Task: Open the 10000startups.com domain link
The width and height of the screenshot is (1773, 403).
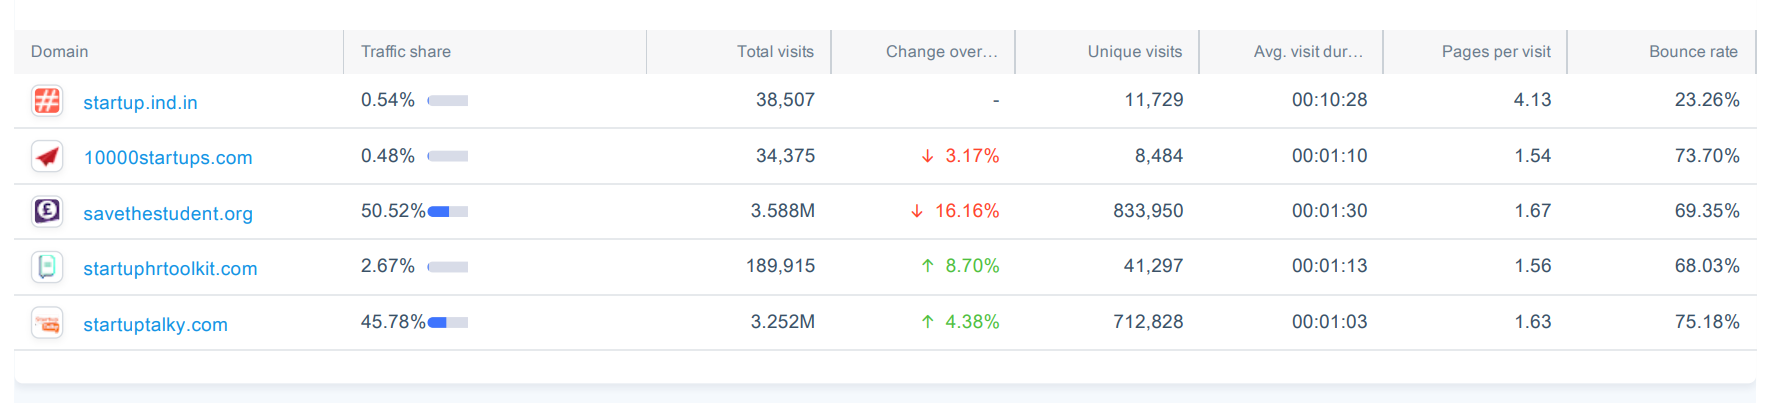Action: pyautogui.click(x=168, y=157)
